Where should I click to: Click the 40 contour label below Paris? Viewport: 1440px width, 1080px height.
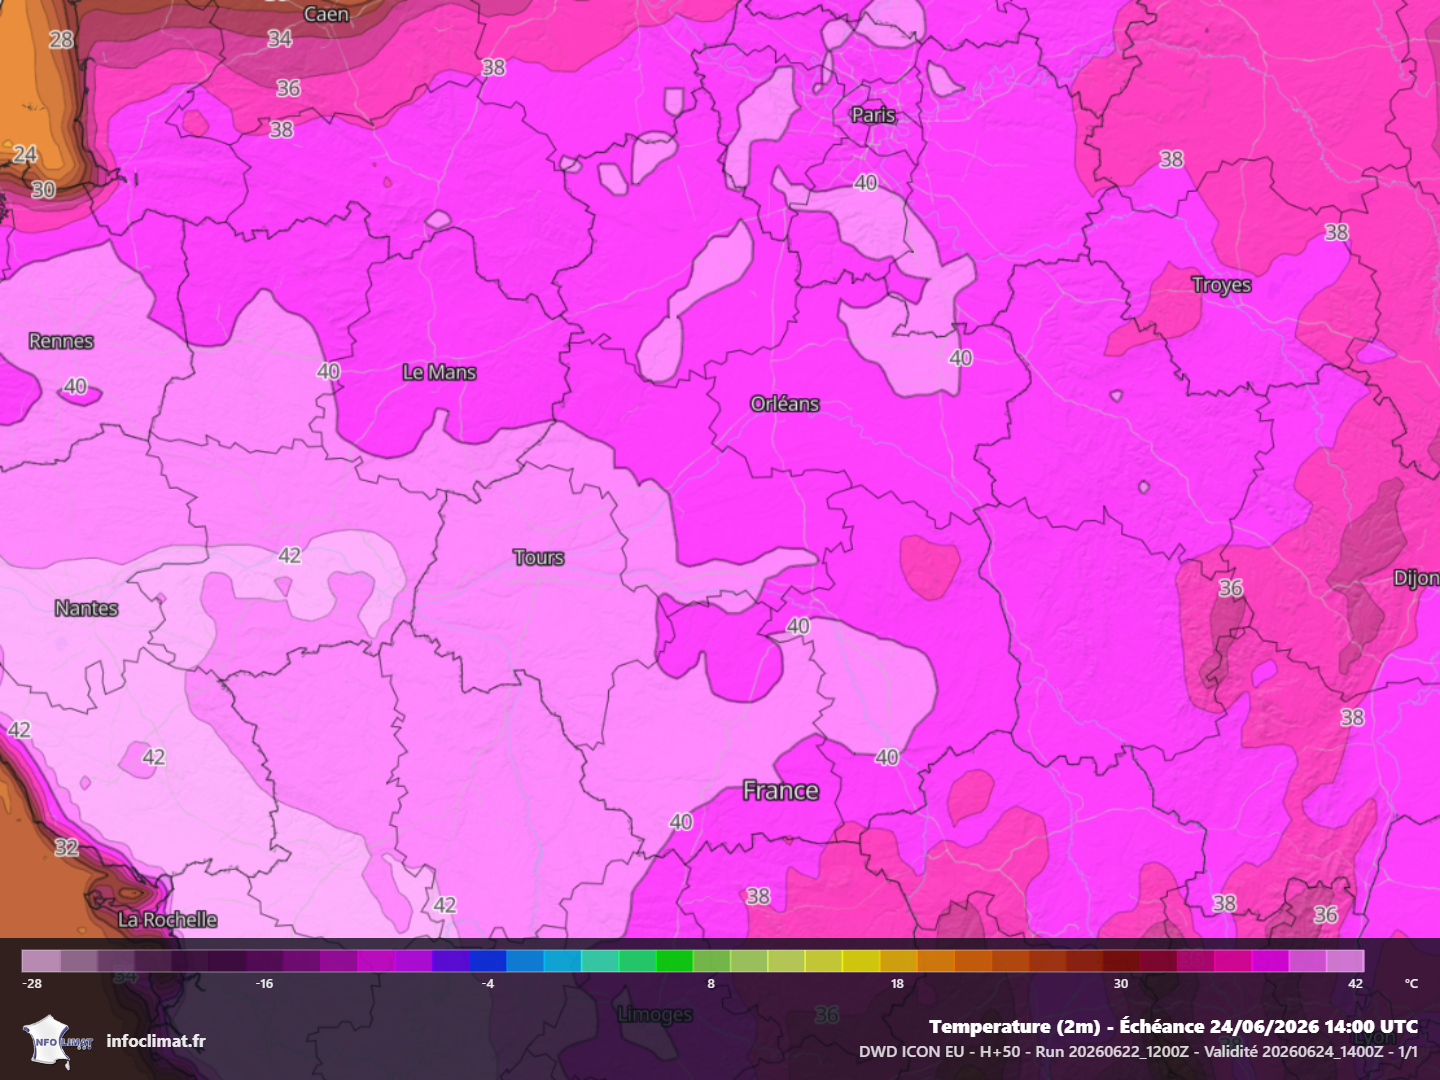866,183
